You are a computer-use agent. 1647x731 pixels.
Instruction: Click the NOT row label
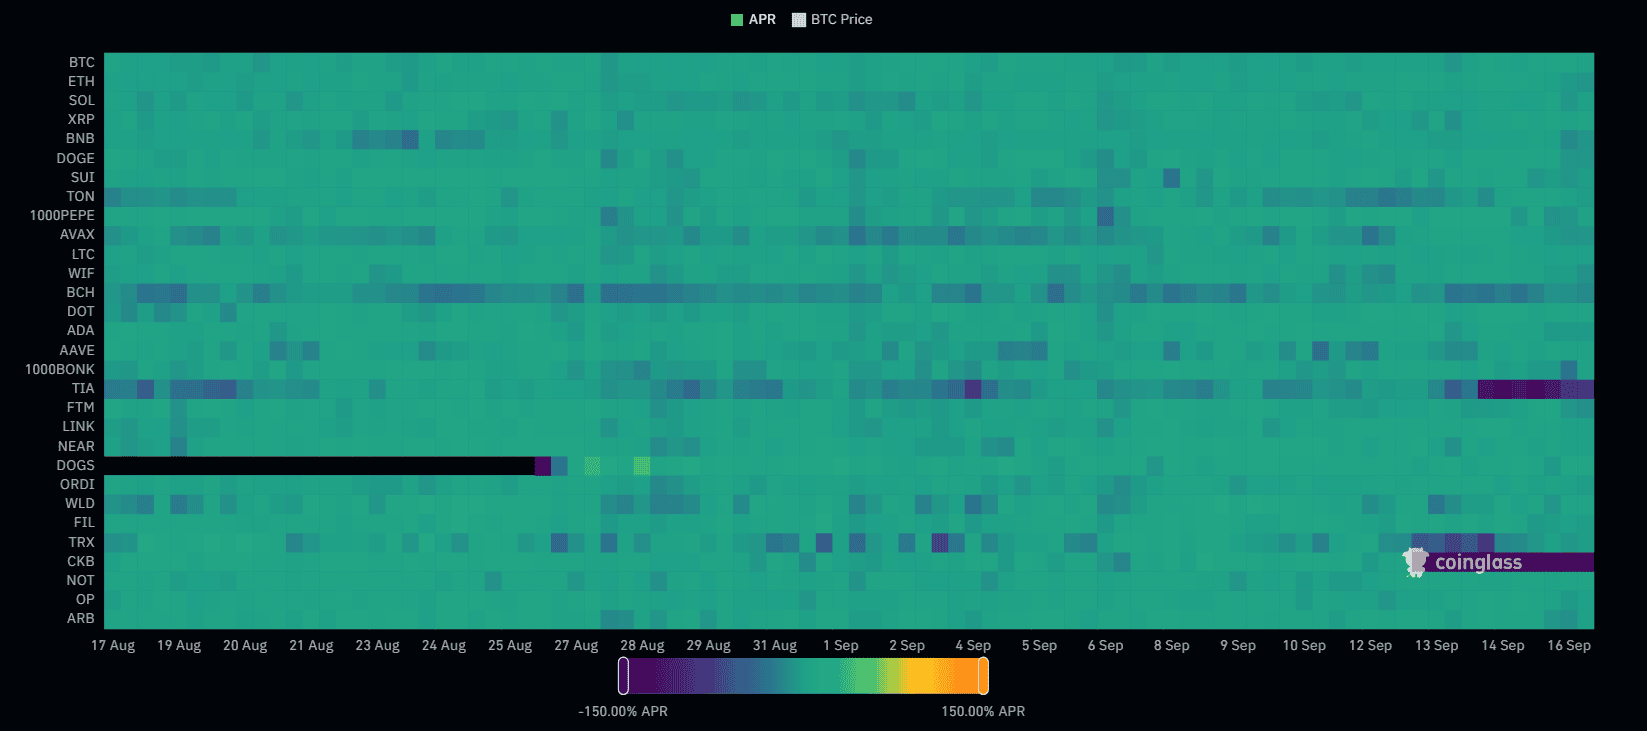click(81, 580)
